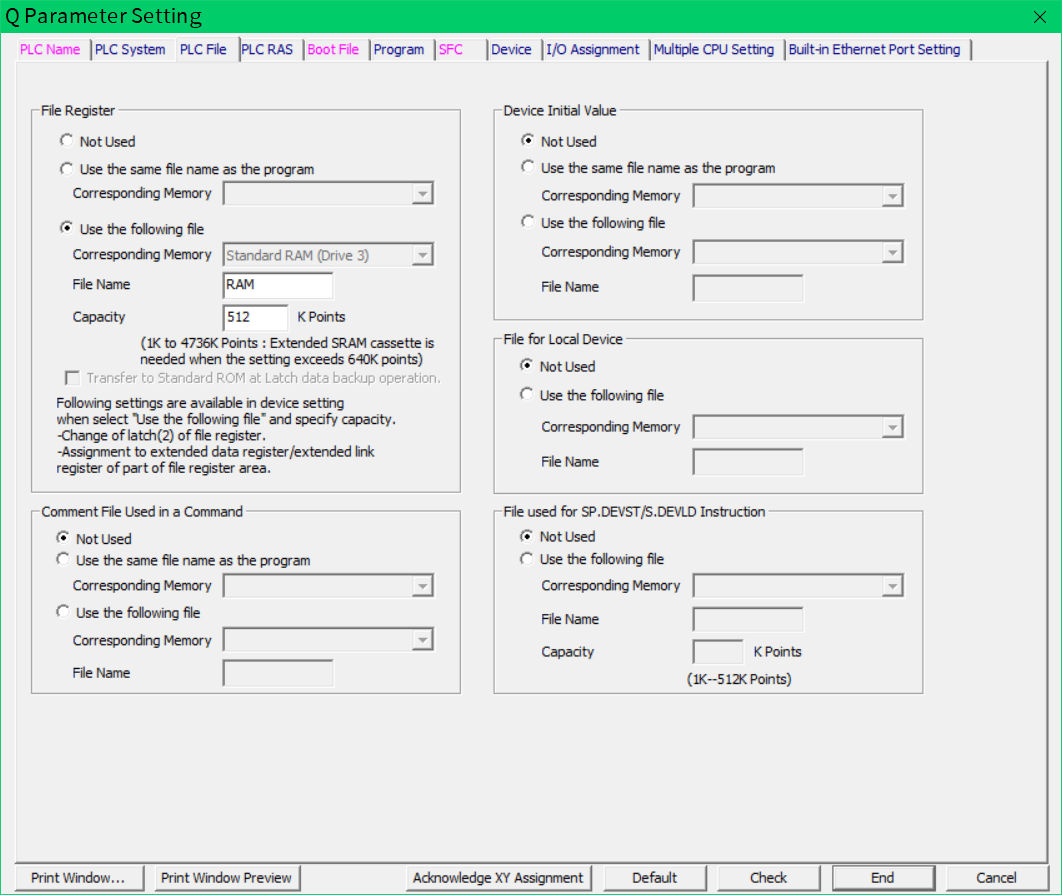Image resolution: width=1062 pixels, height=895 pixels.
Task: Enable Use the following file for Local Device
Action: pos(527,395)
